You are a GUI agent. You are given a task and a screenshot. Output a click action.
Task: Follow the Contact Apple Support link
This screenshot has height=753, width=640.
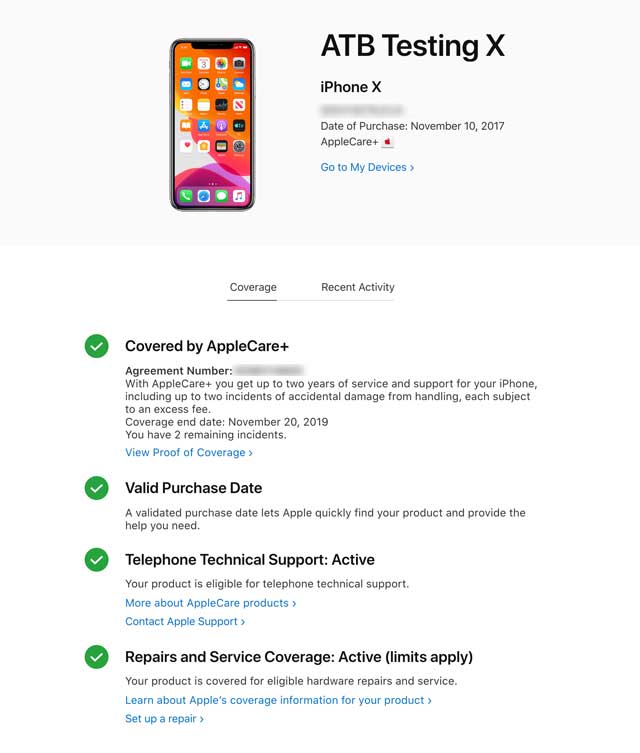[x=185, y=621]
